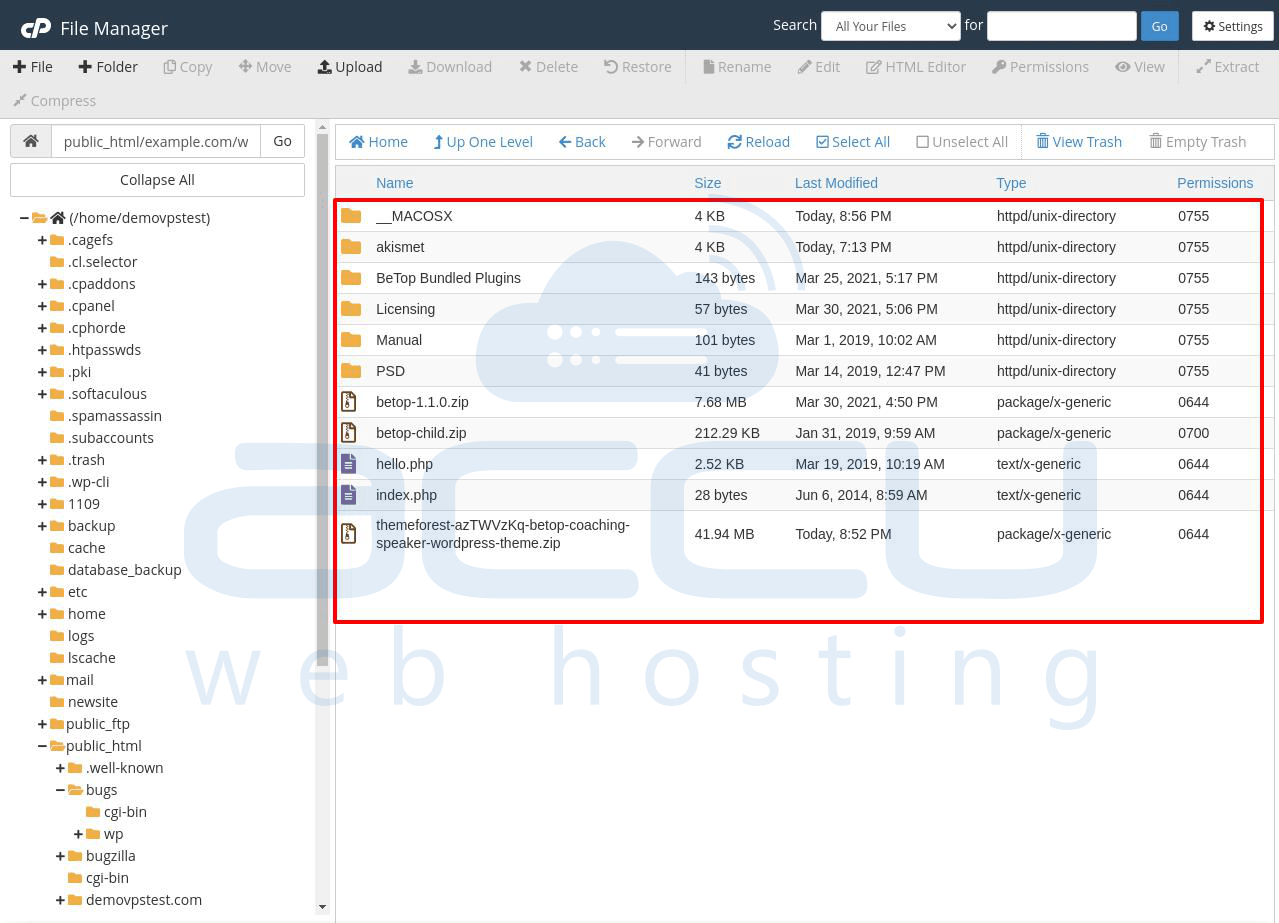
Task: Open the All Your Files search dropdown
Action: tap(891, 26)
